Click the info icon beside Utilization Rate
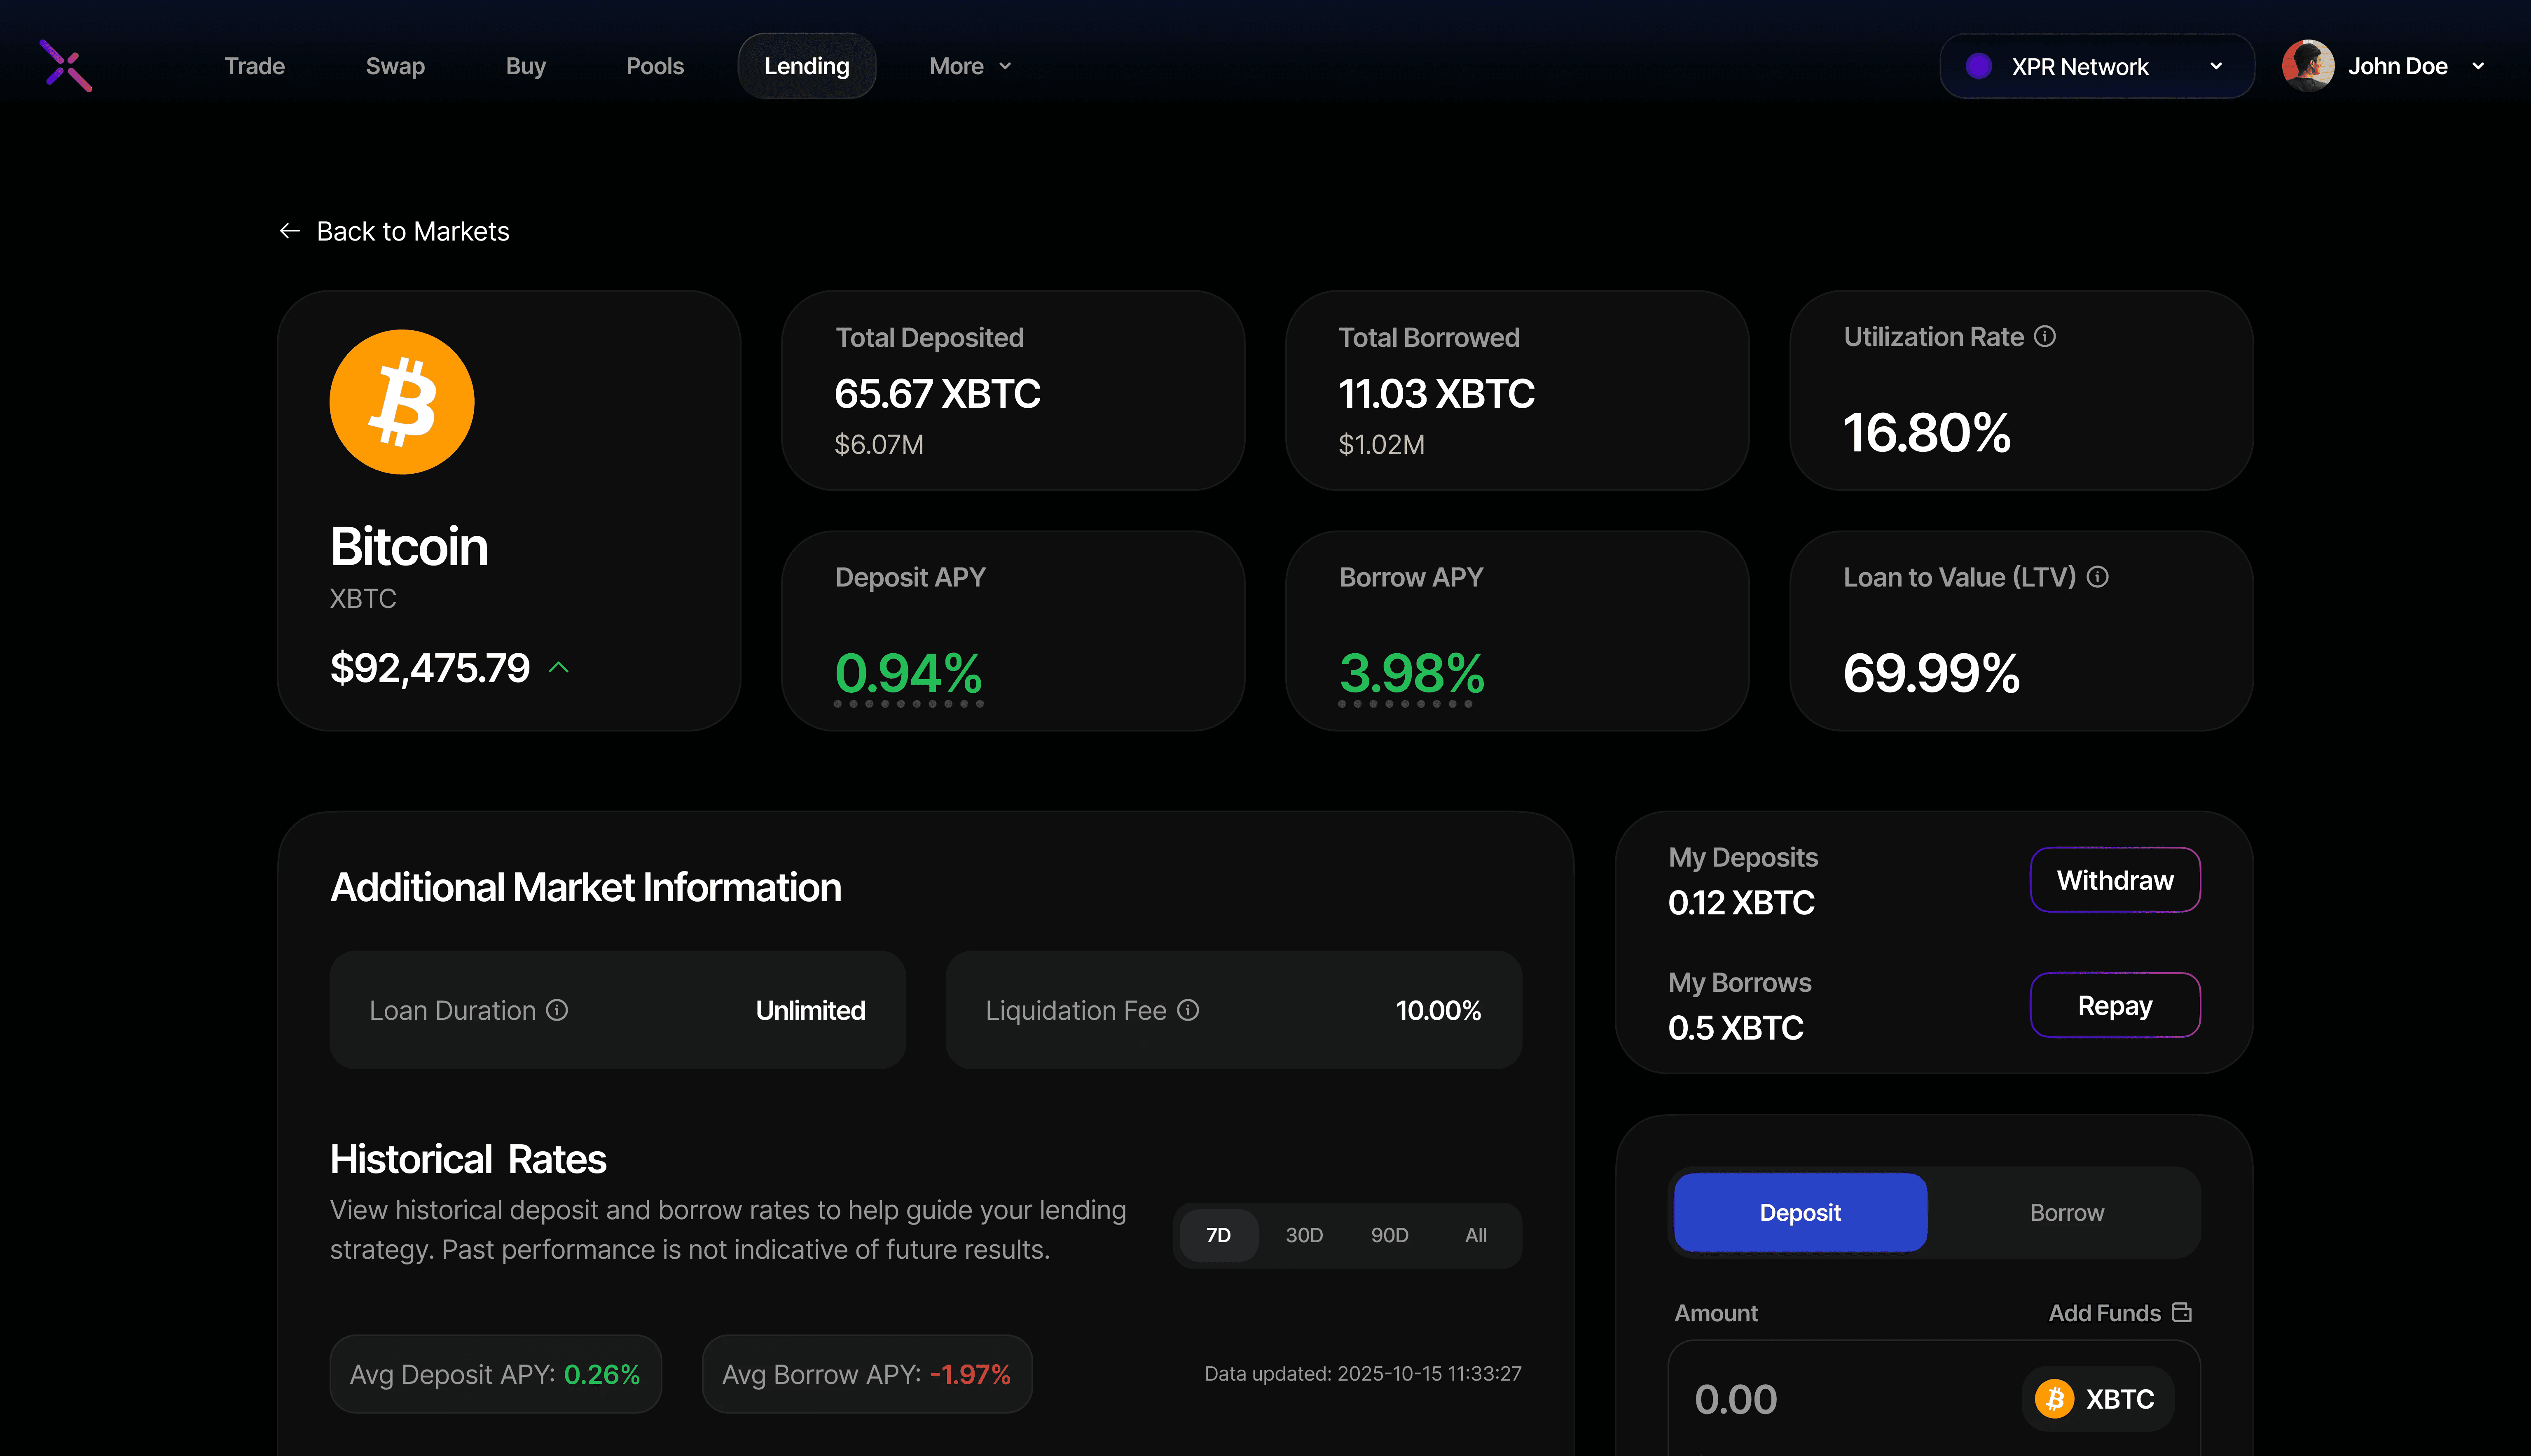The height and width of the screenshot is (1456, 2531). coord(2045,337)
